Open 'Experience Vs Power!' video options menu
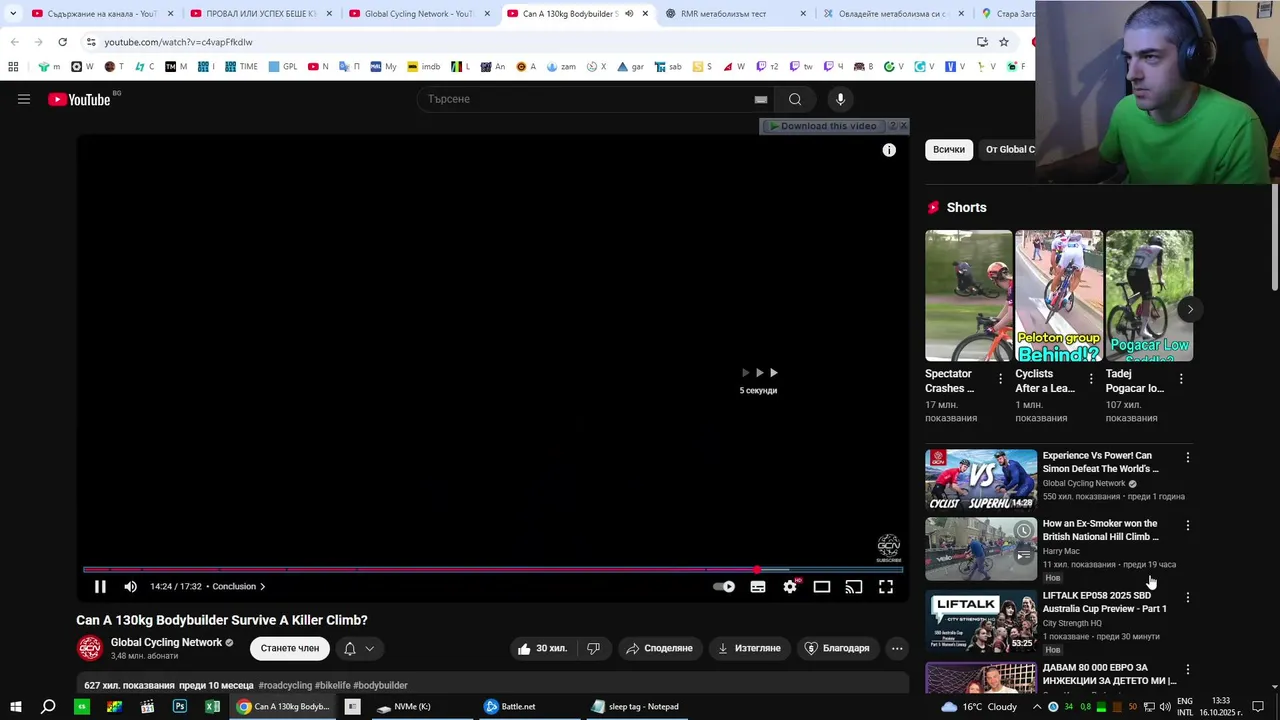 [1187, 457]
